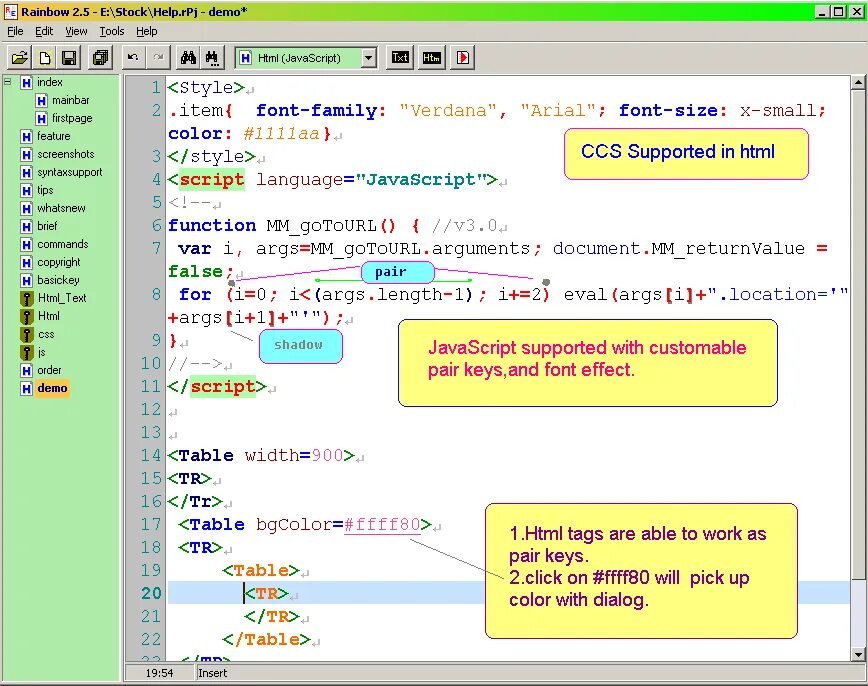Image resolution: width=868 pixels, height=686 pixels.
Task: Open the Html_Text key item
Action: point(62,298)
